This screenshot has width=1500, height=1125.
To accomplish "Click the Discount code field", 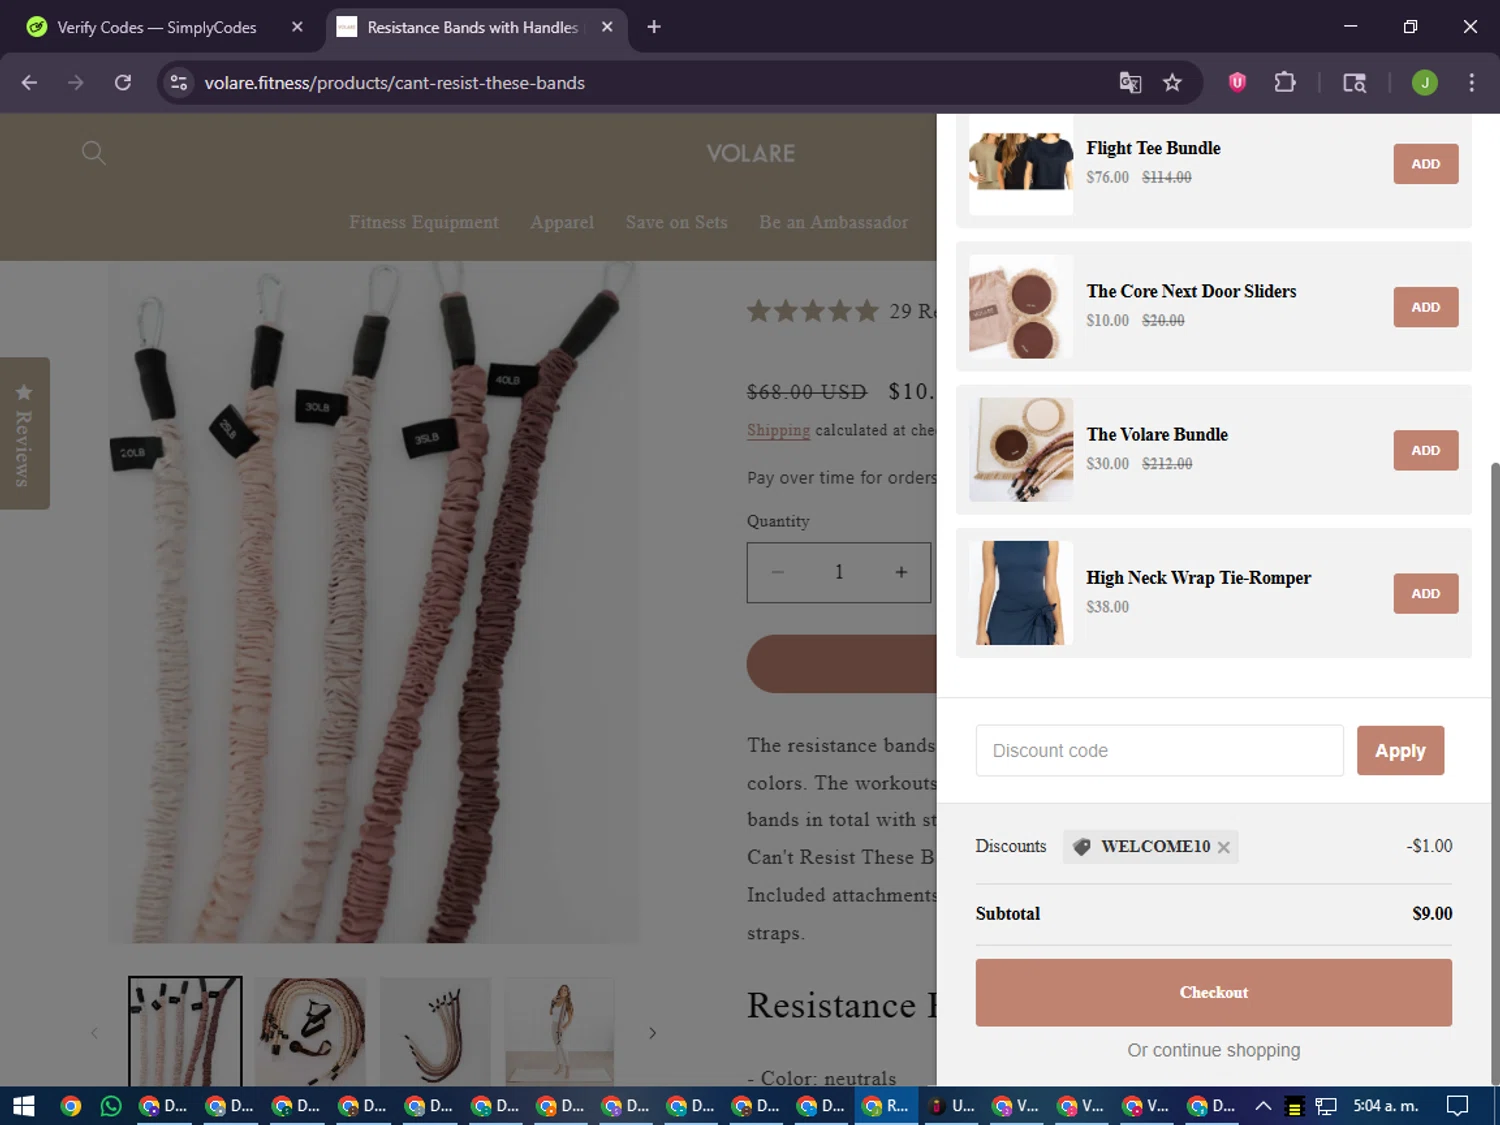I will (1159, 750).
